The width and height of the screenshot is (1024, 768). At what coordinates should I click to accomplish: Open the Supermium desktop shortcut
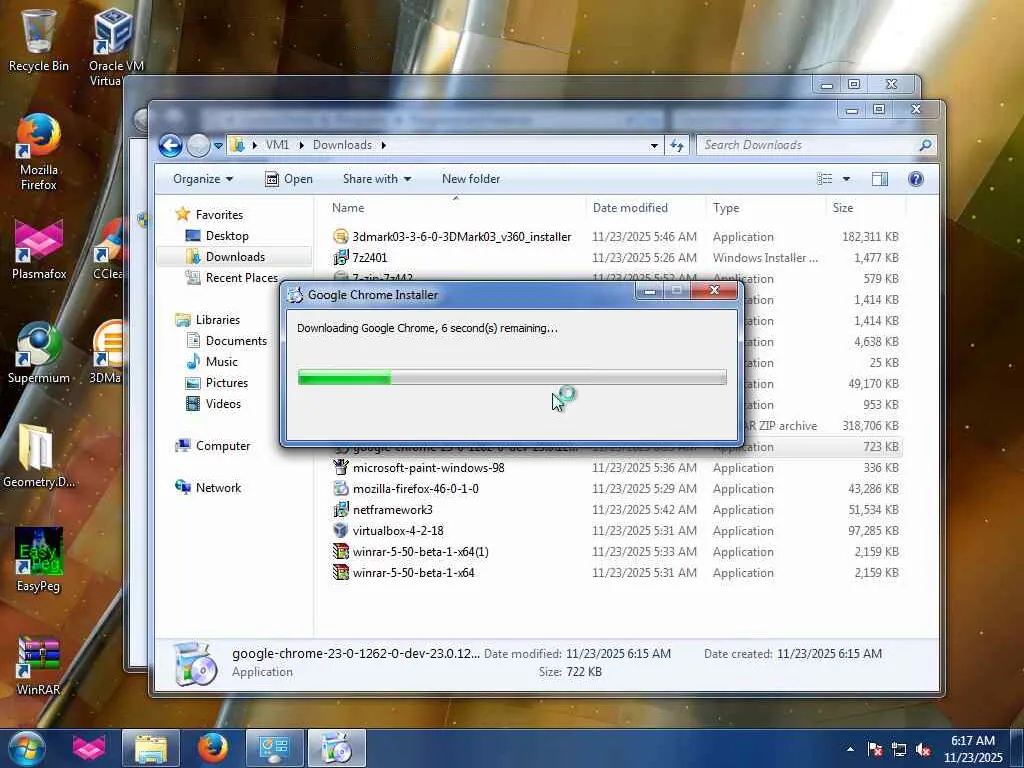39,353
